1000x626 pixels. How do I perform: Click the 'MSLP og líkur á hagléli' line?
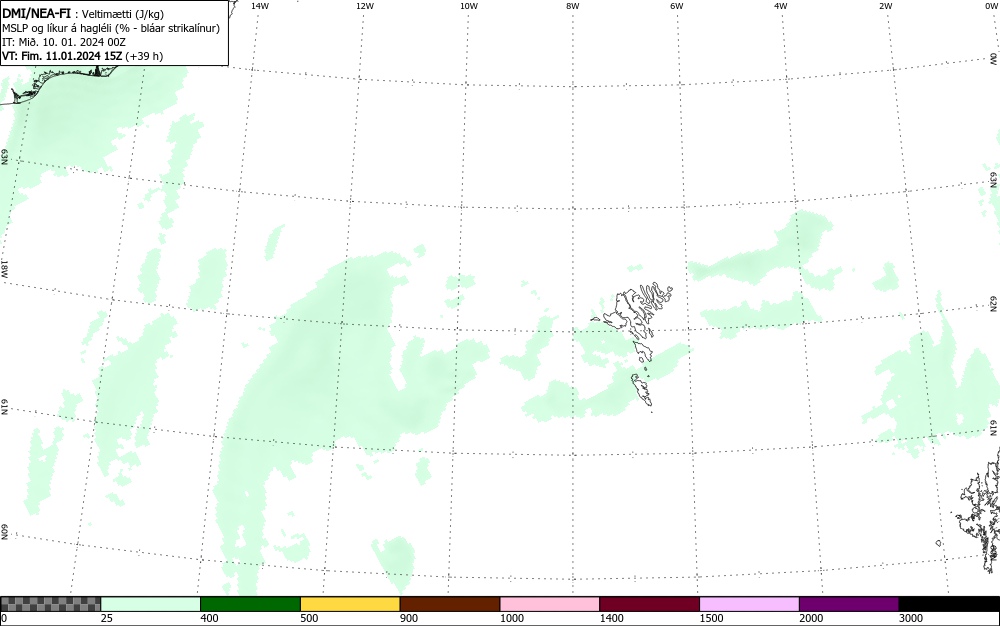click(111, 28)
